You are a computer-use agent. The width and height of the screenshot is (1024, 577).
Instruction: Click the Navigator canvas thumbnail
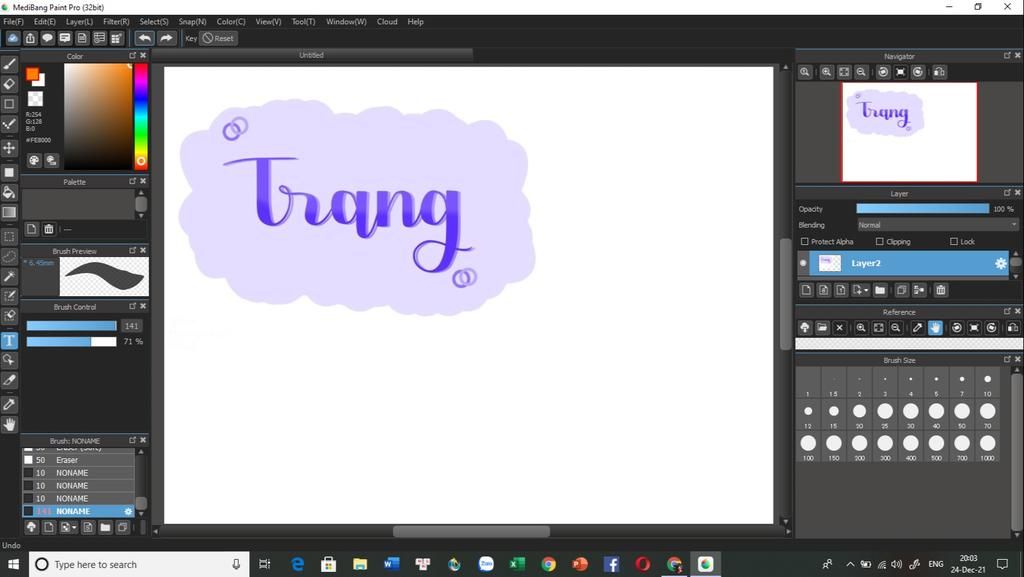coord(909,132)
